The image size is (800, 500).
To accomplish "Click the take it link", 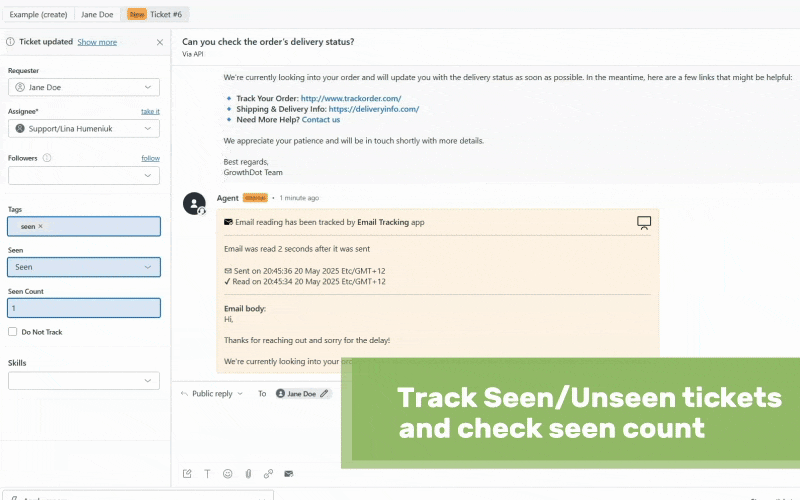I will 150,111.
